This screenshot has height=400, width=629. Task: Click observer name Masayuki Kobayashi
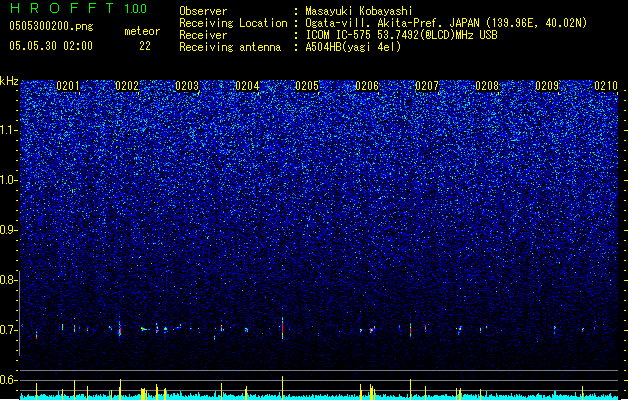coord(359,11)
